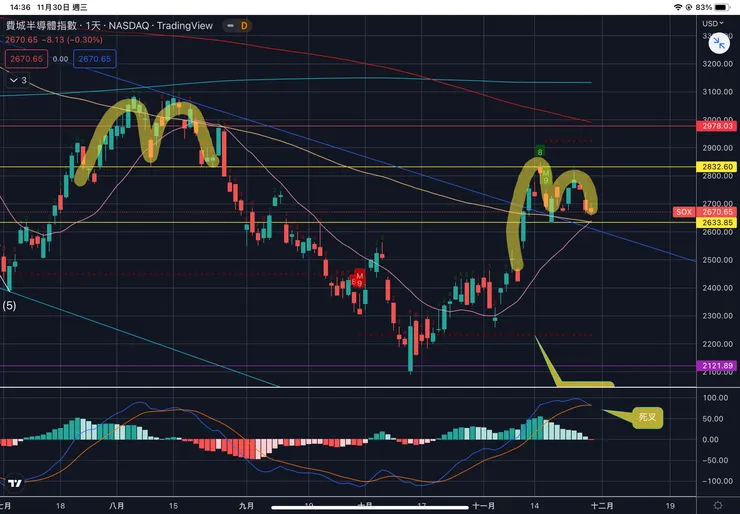Click the orange D badge icon
This screenshot has width=740, height=514.
tap(244, 25)
